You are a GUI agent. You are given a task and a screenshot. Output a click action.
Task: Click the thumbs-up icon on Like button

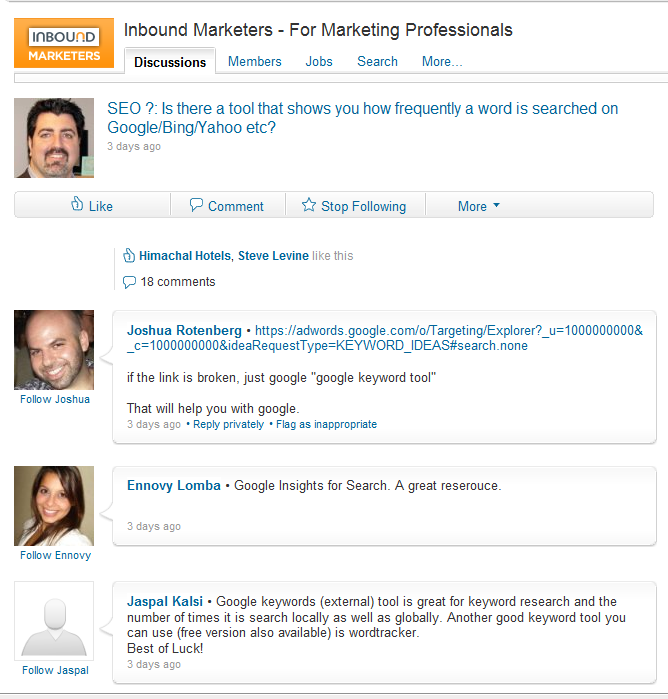77,204
